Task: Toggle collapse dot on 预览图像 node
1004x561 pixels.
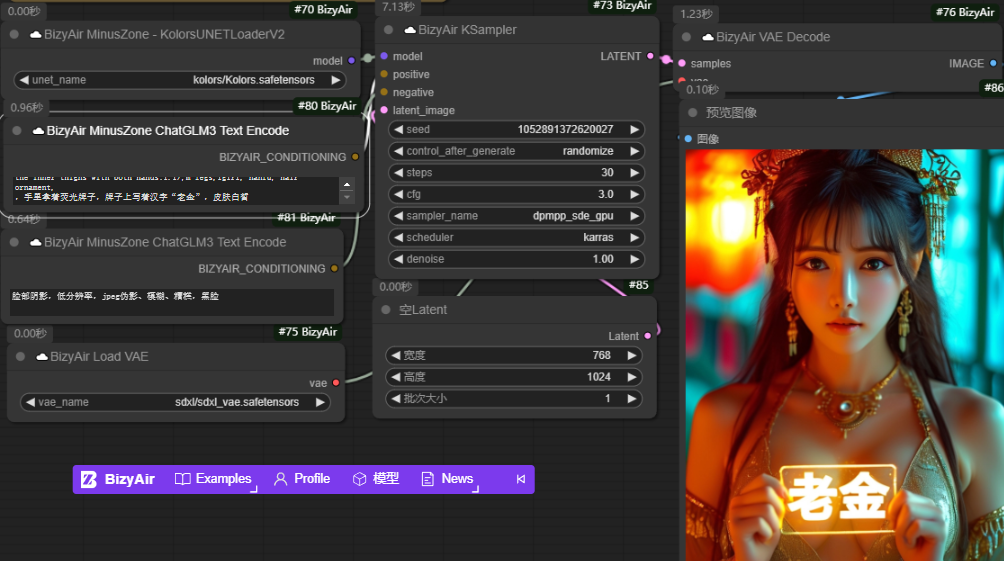Action: 692,113
